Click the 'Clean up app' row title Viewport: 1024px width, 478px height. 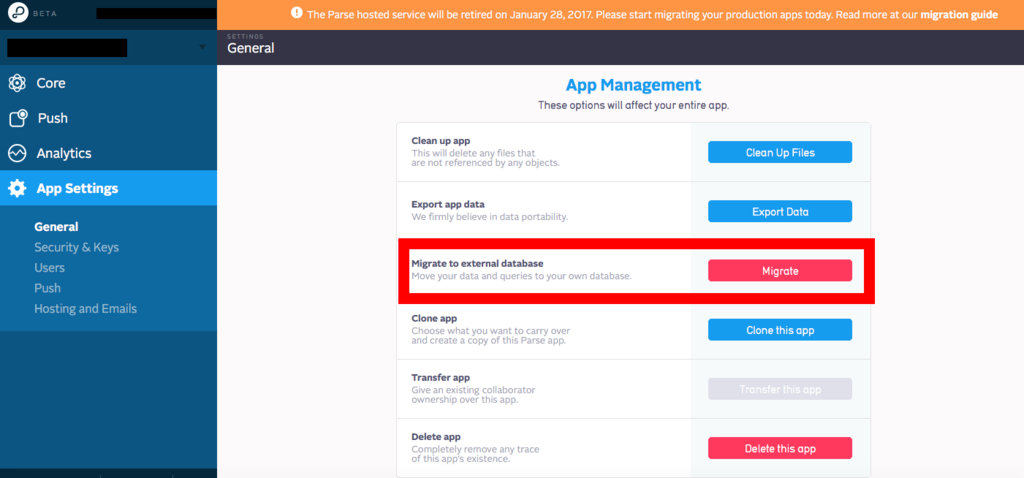[441, 140]
